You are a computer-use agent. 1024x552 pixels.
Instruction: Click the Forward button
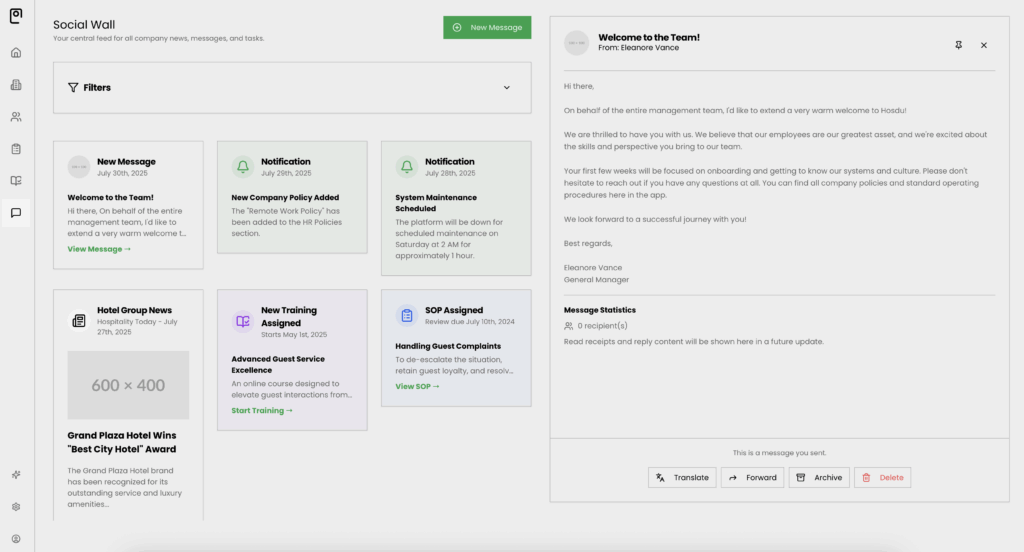click(x=752, y=478)
